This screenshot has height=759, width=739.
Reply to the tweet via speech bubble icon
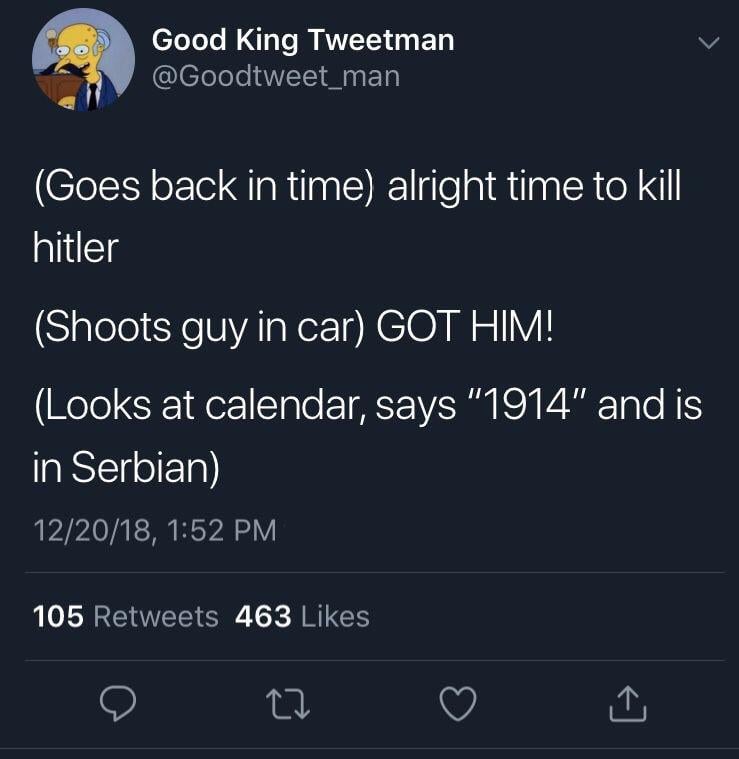(121, 707)
